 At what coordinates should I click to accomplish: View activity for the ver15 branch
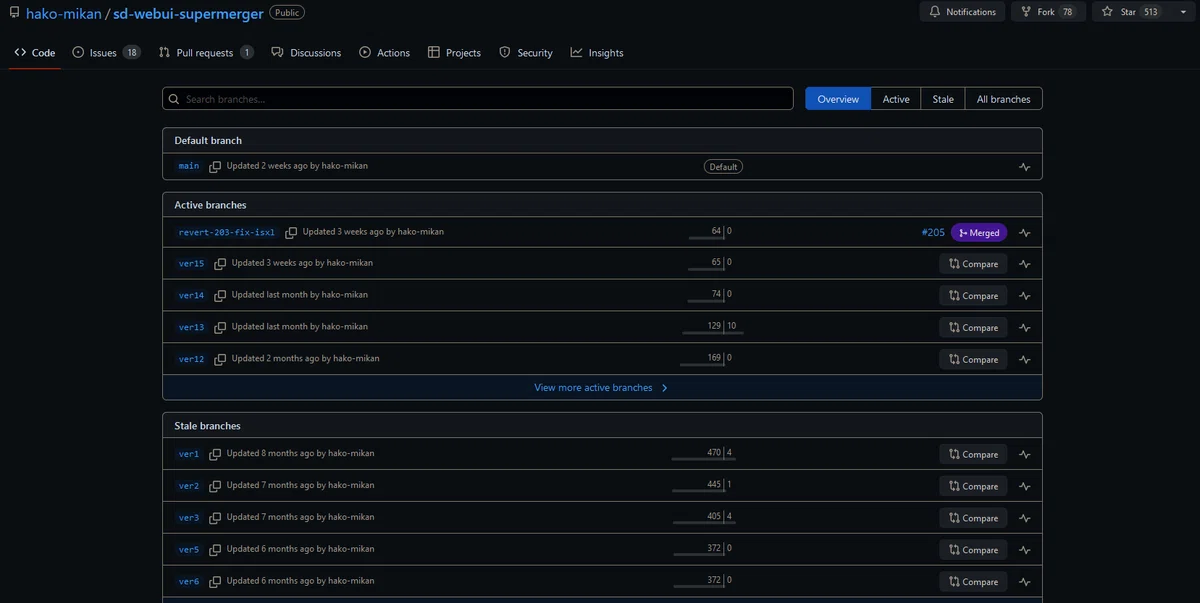tap(1024, 264)
